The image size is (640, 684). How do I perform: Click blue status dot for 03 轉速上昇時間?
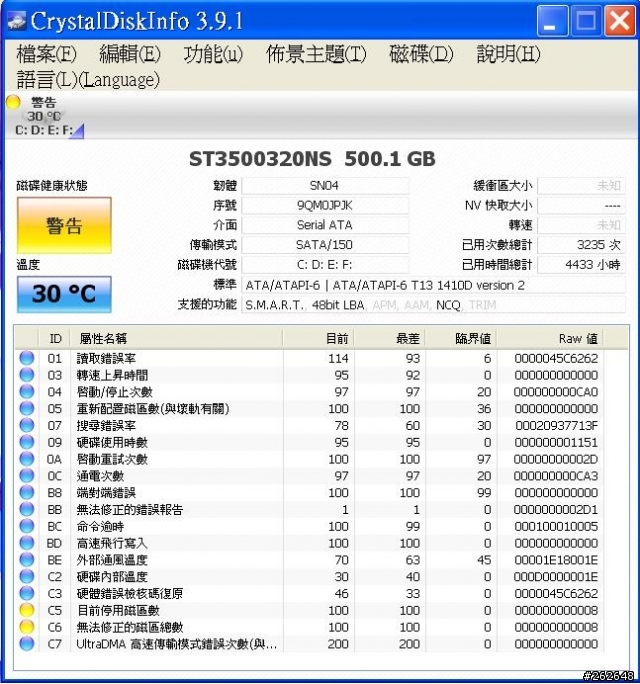pyautogui.click(x=27, y=375)
